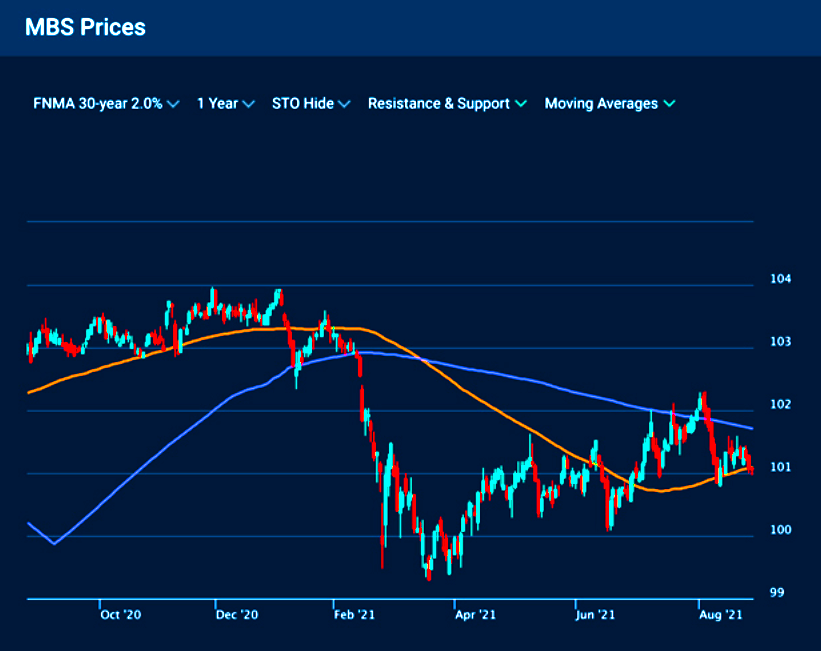
Task: Expand the 1 Year timeframe selector
Action: point(225,104)
